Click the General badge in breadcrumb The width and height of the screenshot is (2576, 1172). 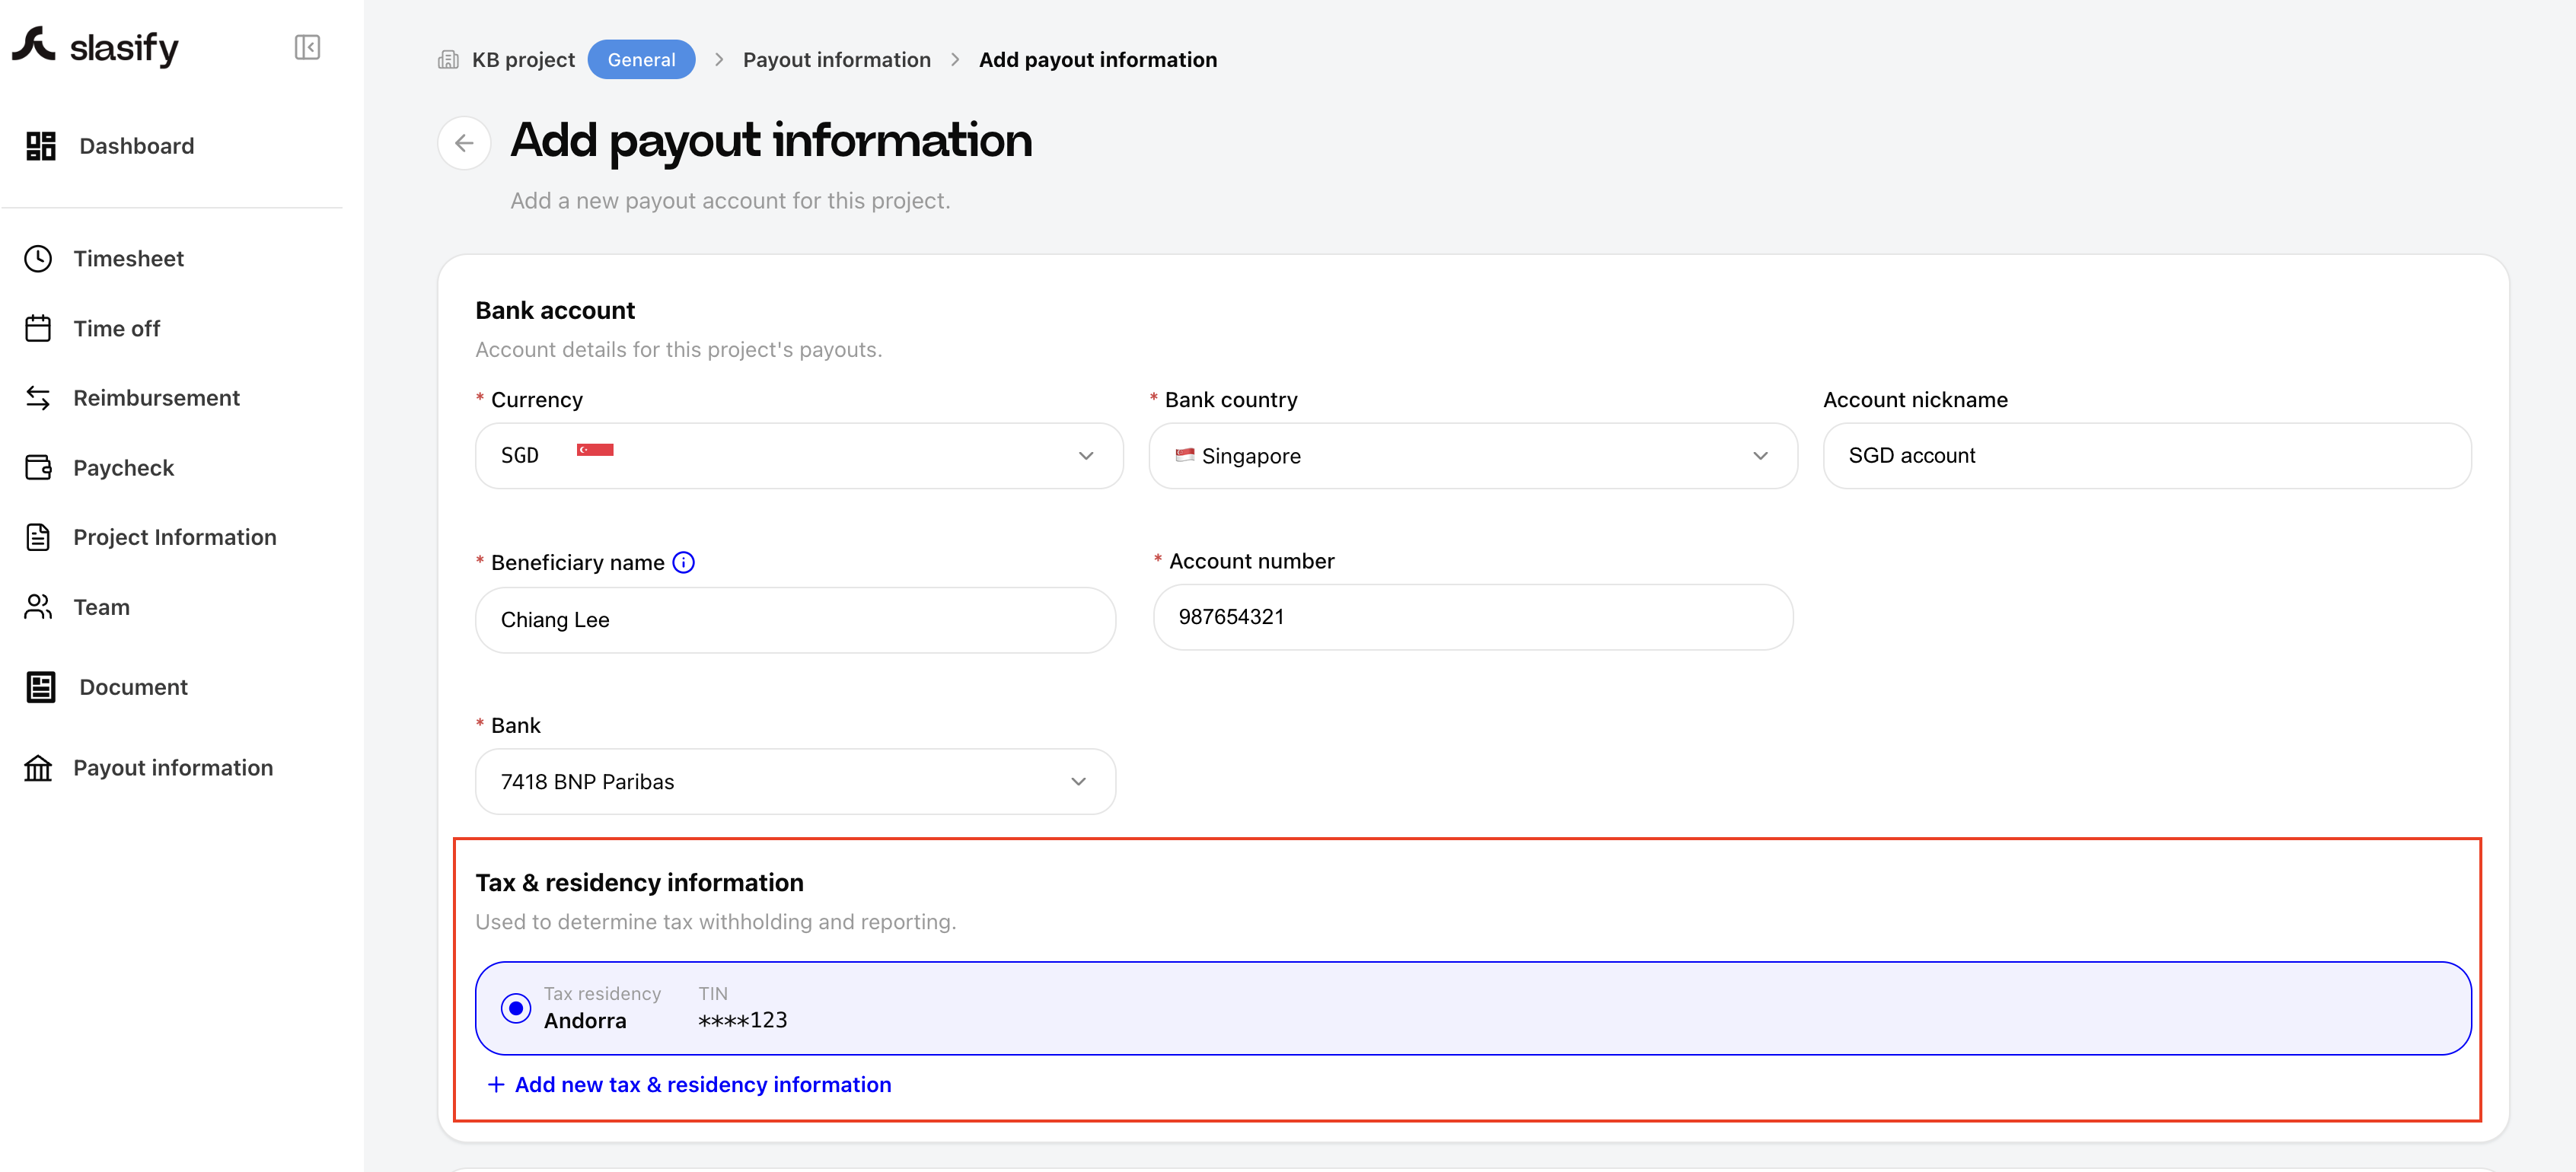pos(641,60)
